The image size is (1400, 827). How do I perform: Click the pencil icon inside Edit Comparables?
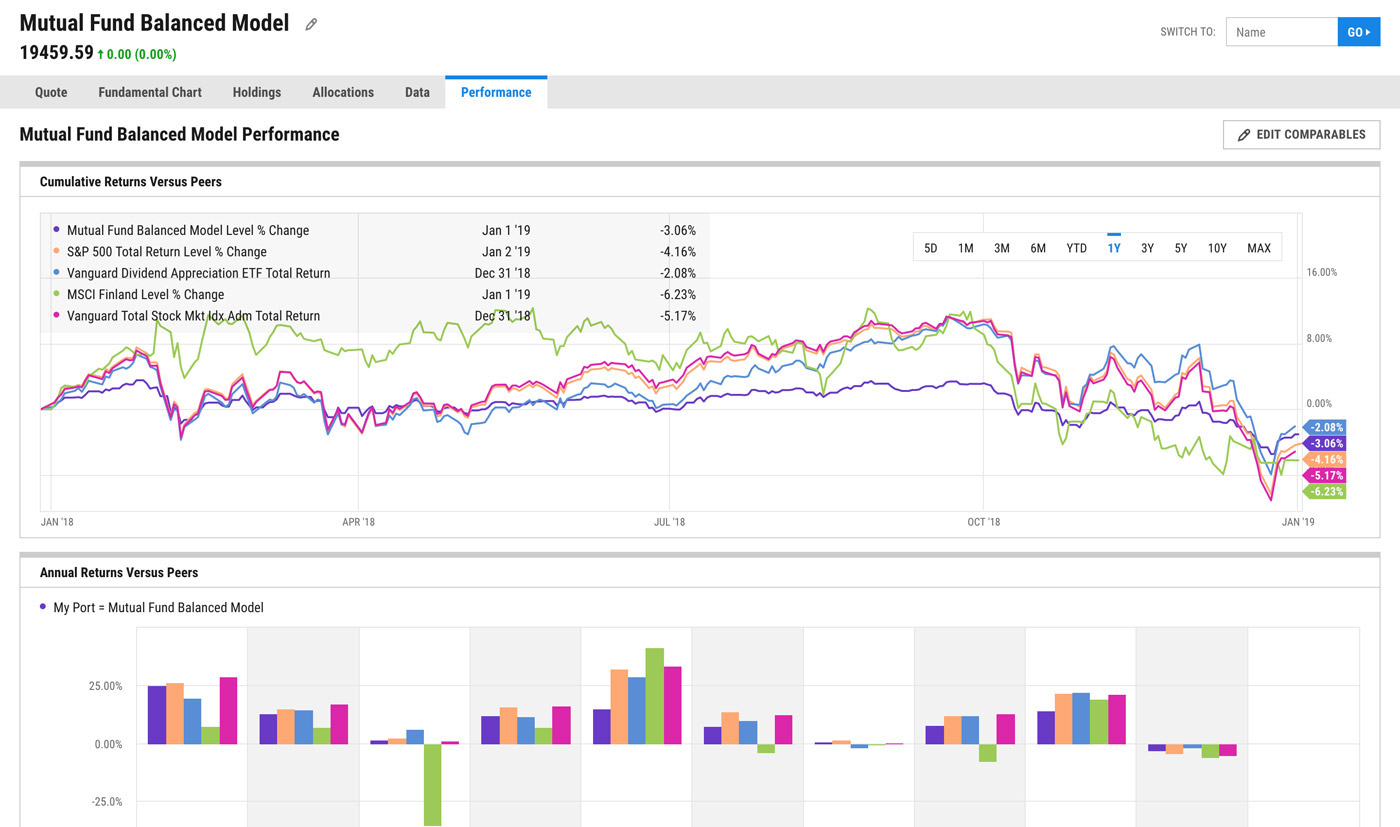pos(1244,134)
